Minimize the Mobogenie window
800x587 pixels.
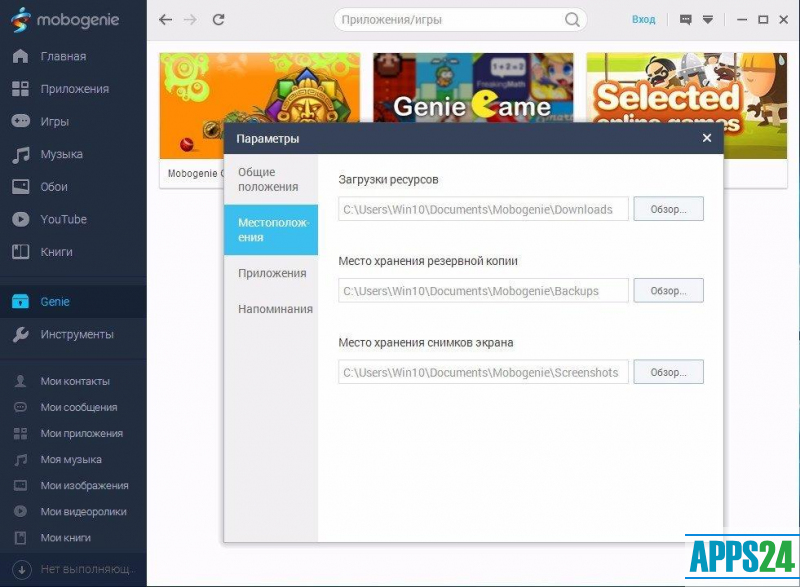tap(742, 20)
